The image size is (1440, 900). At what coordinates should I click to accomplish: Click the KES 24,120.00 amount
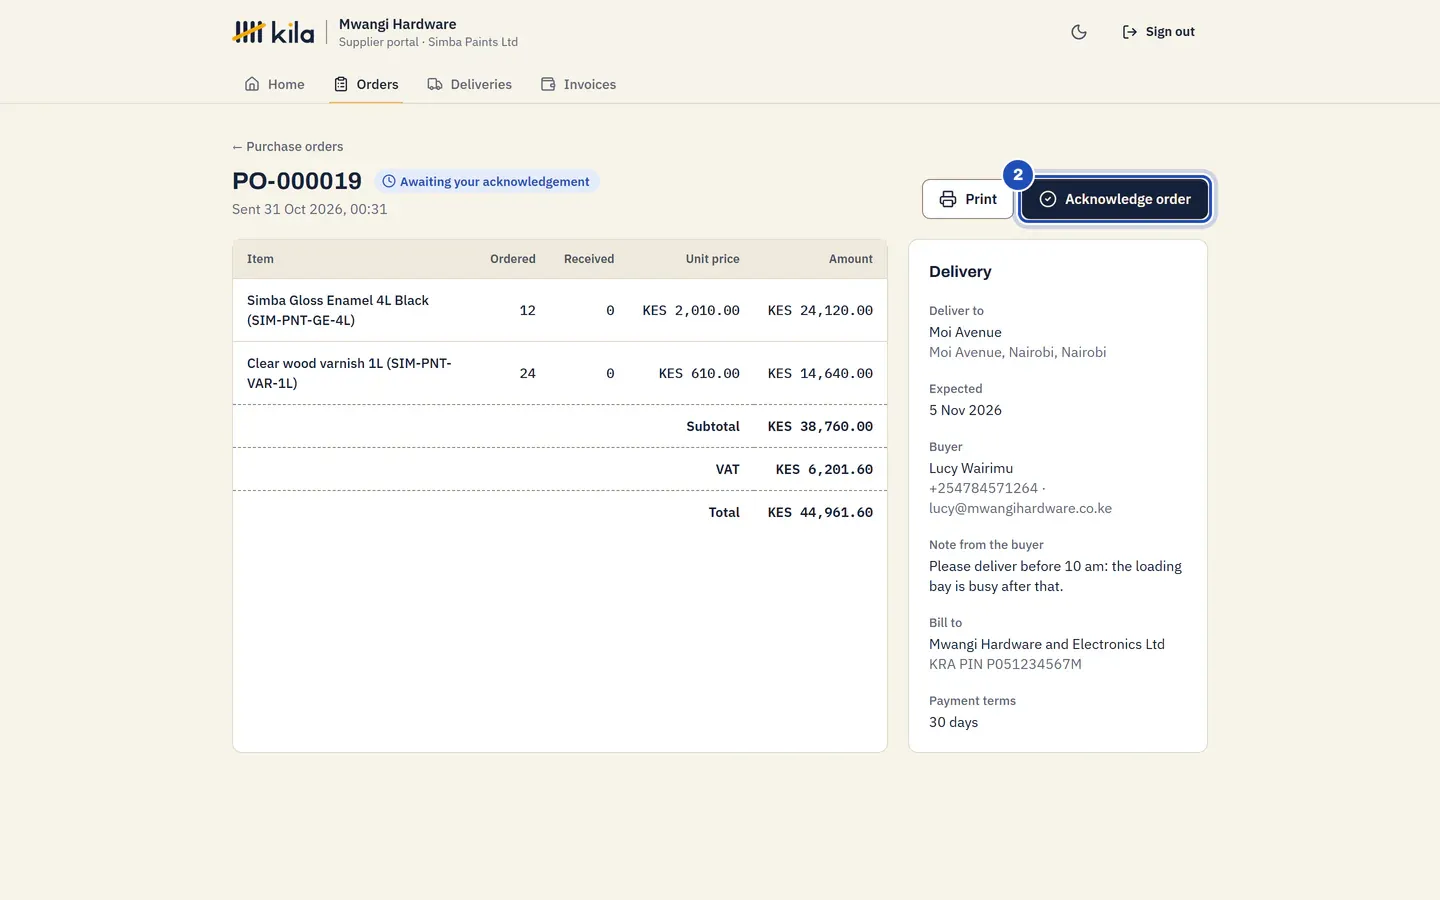click(x=820, y=310)
